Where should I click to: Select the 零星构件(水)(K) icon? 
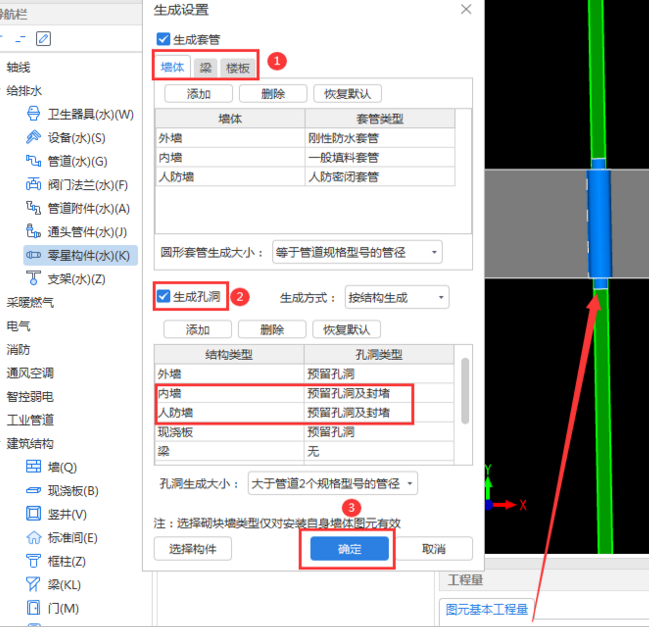[33, 255]
